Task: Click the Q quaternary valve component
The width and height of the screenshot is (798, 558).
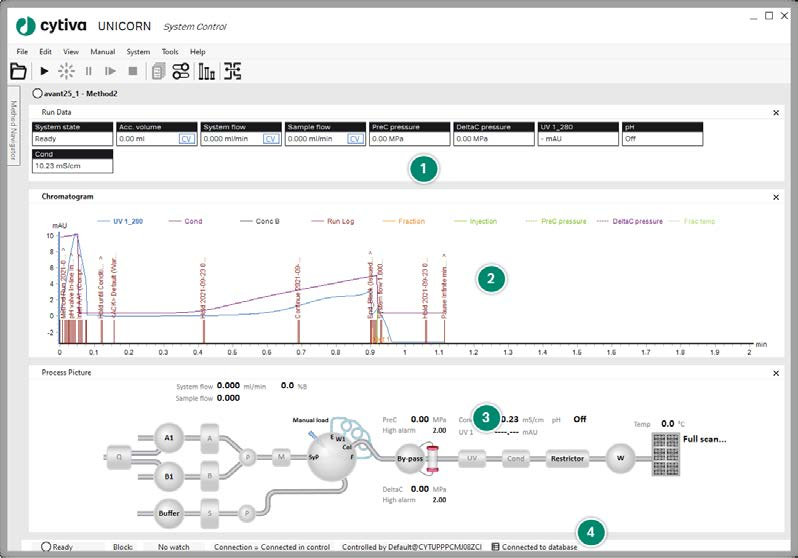Action: click(x=119, y=457)
